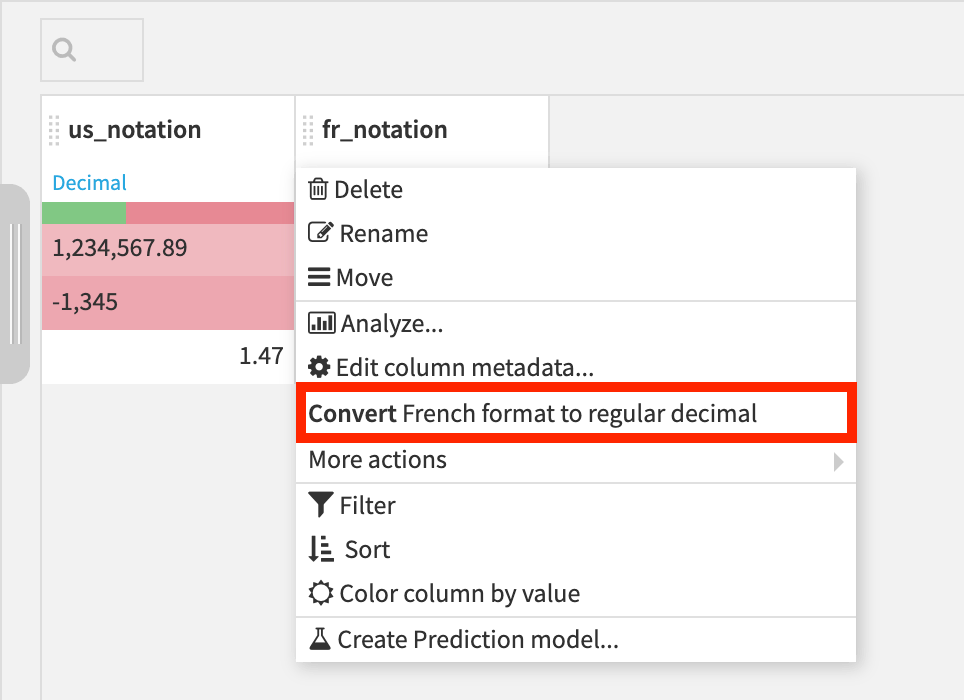Image resolution: width=964 pixels, height=700 pixels.
Task: Click the green valid portion of quality bar
Action: pos(84,213)
